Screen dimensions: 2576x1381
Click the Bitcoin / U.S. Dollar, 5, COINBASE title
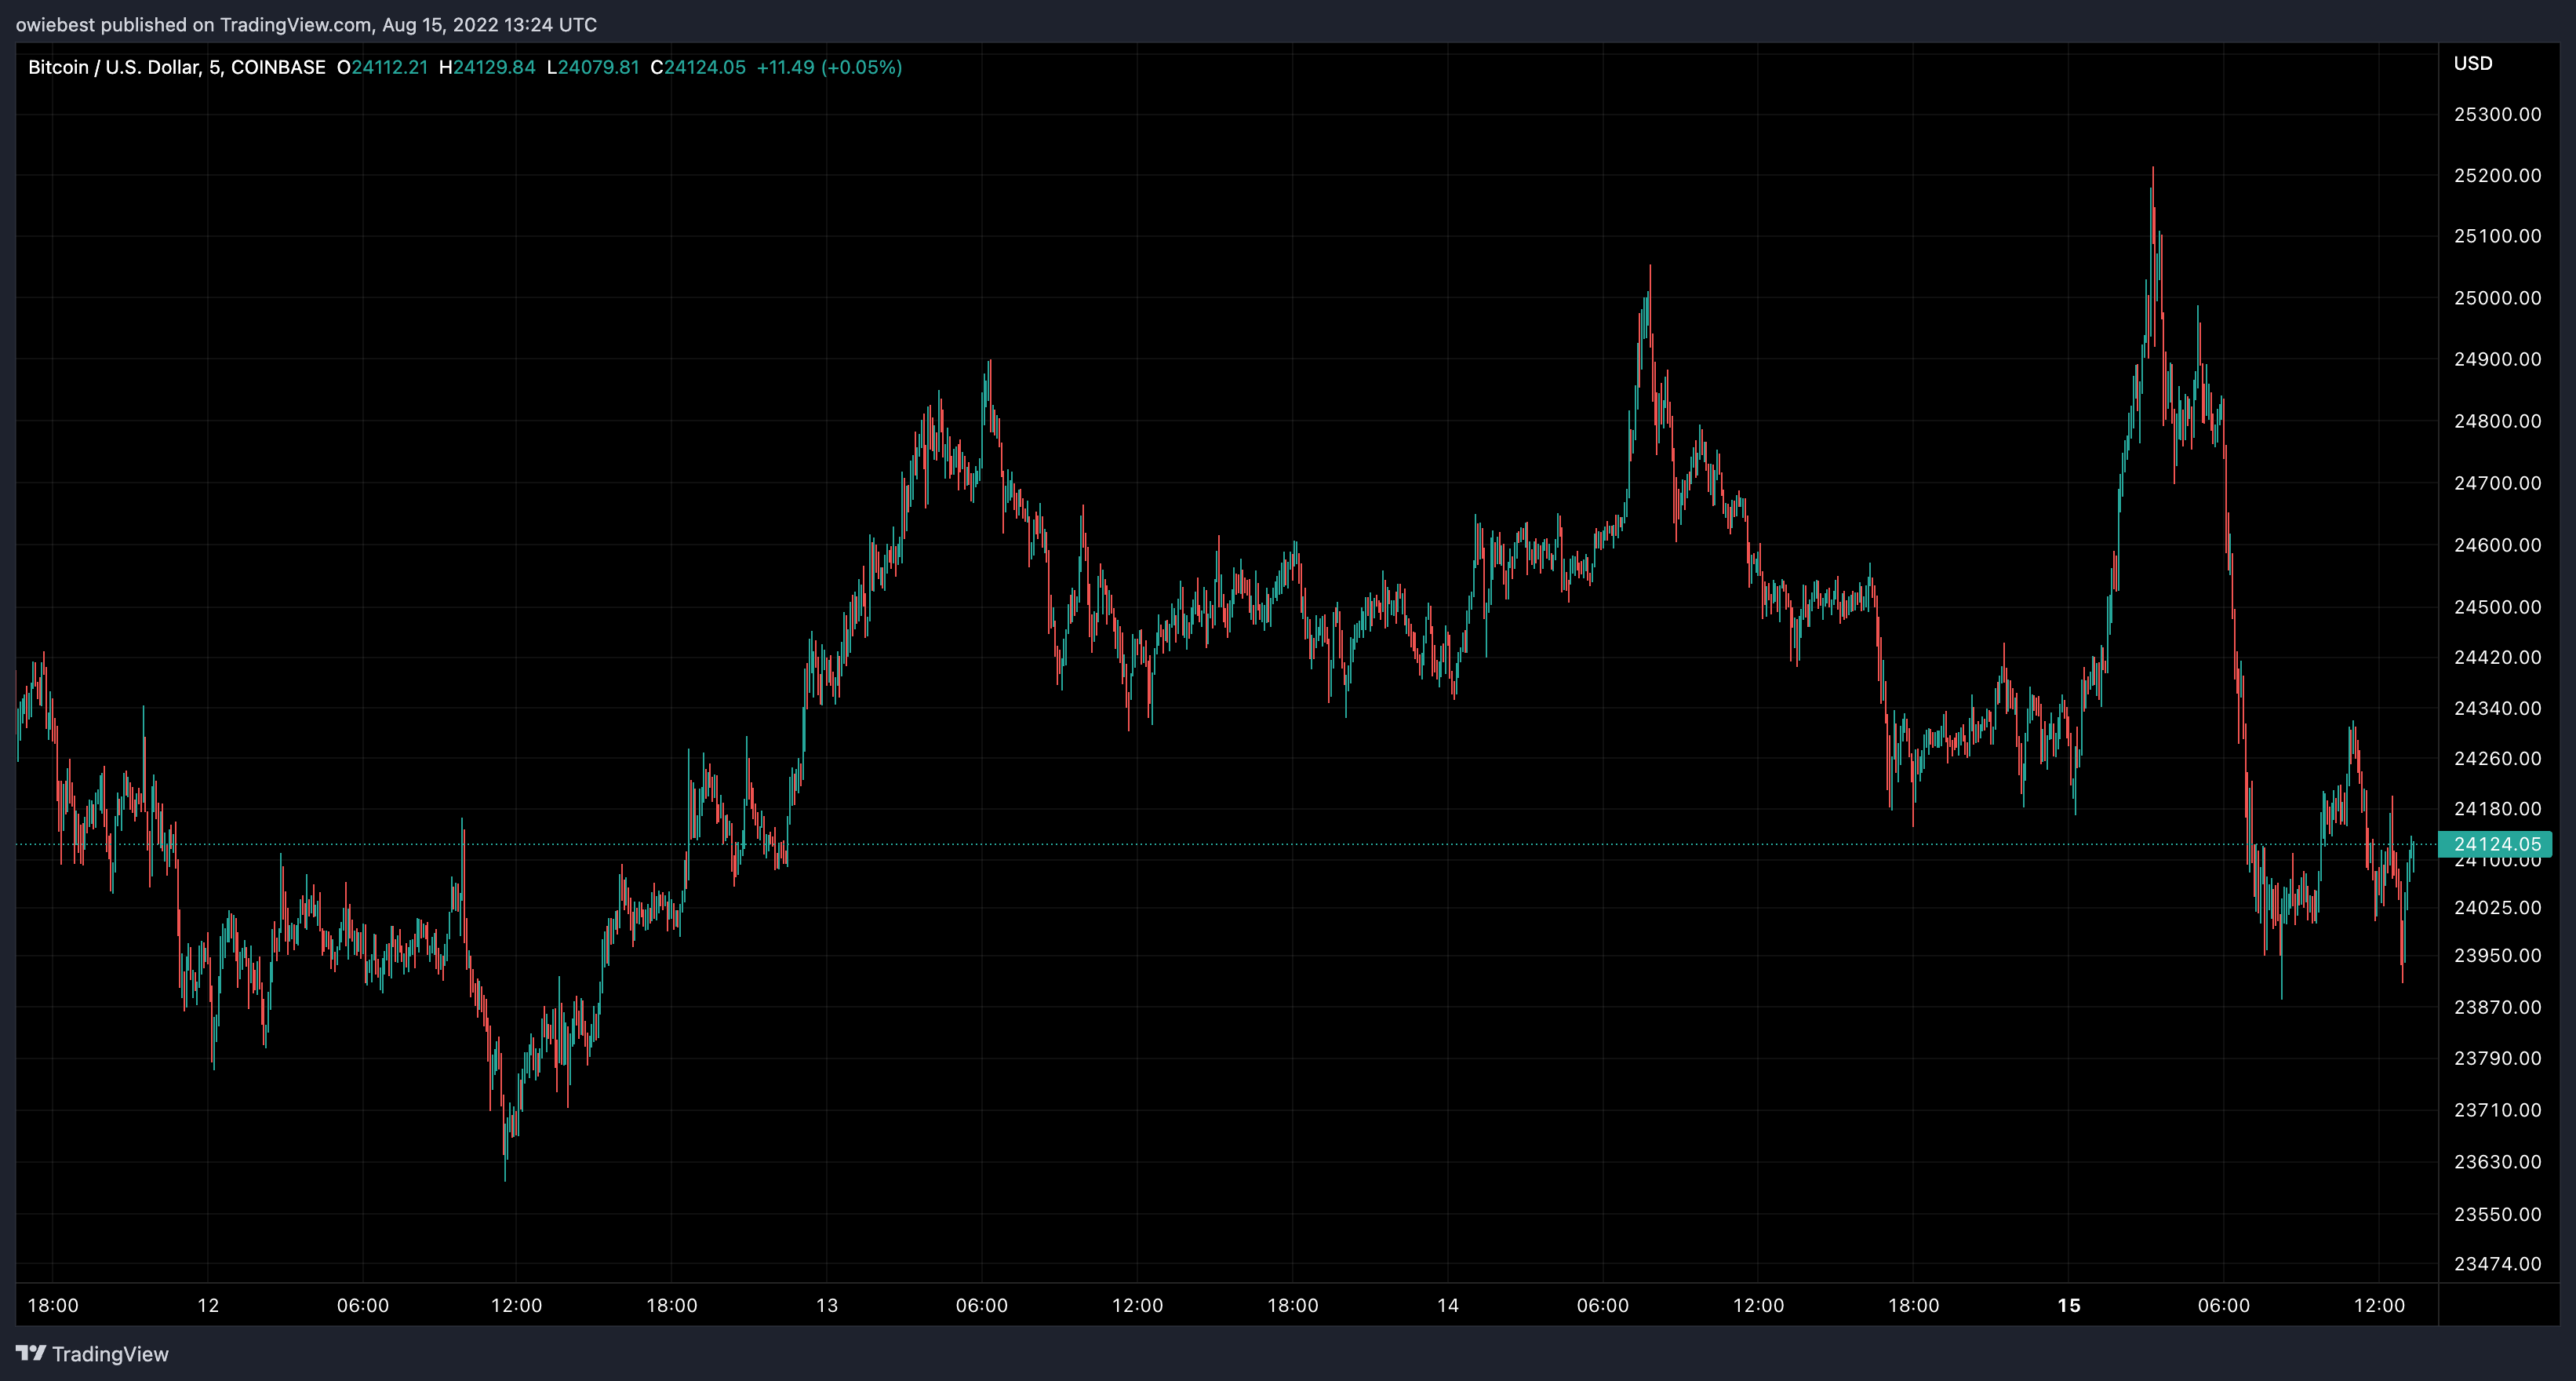pos(177,67)
